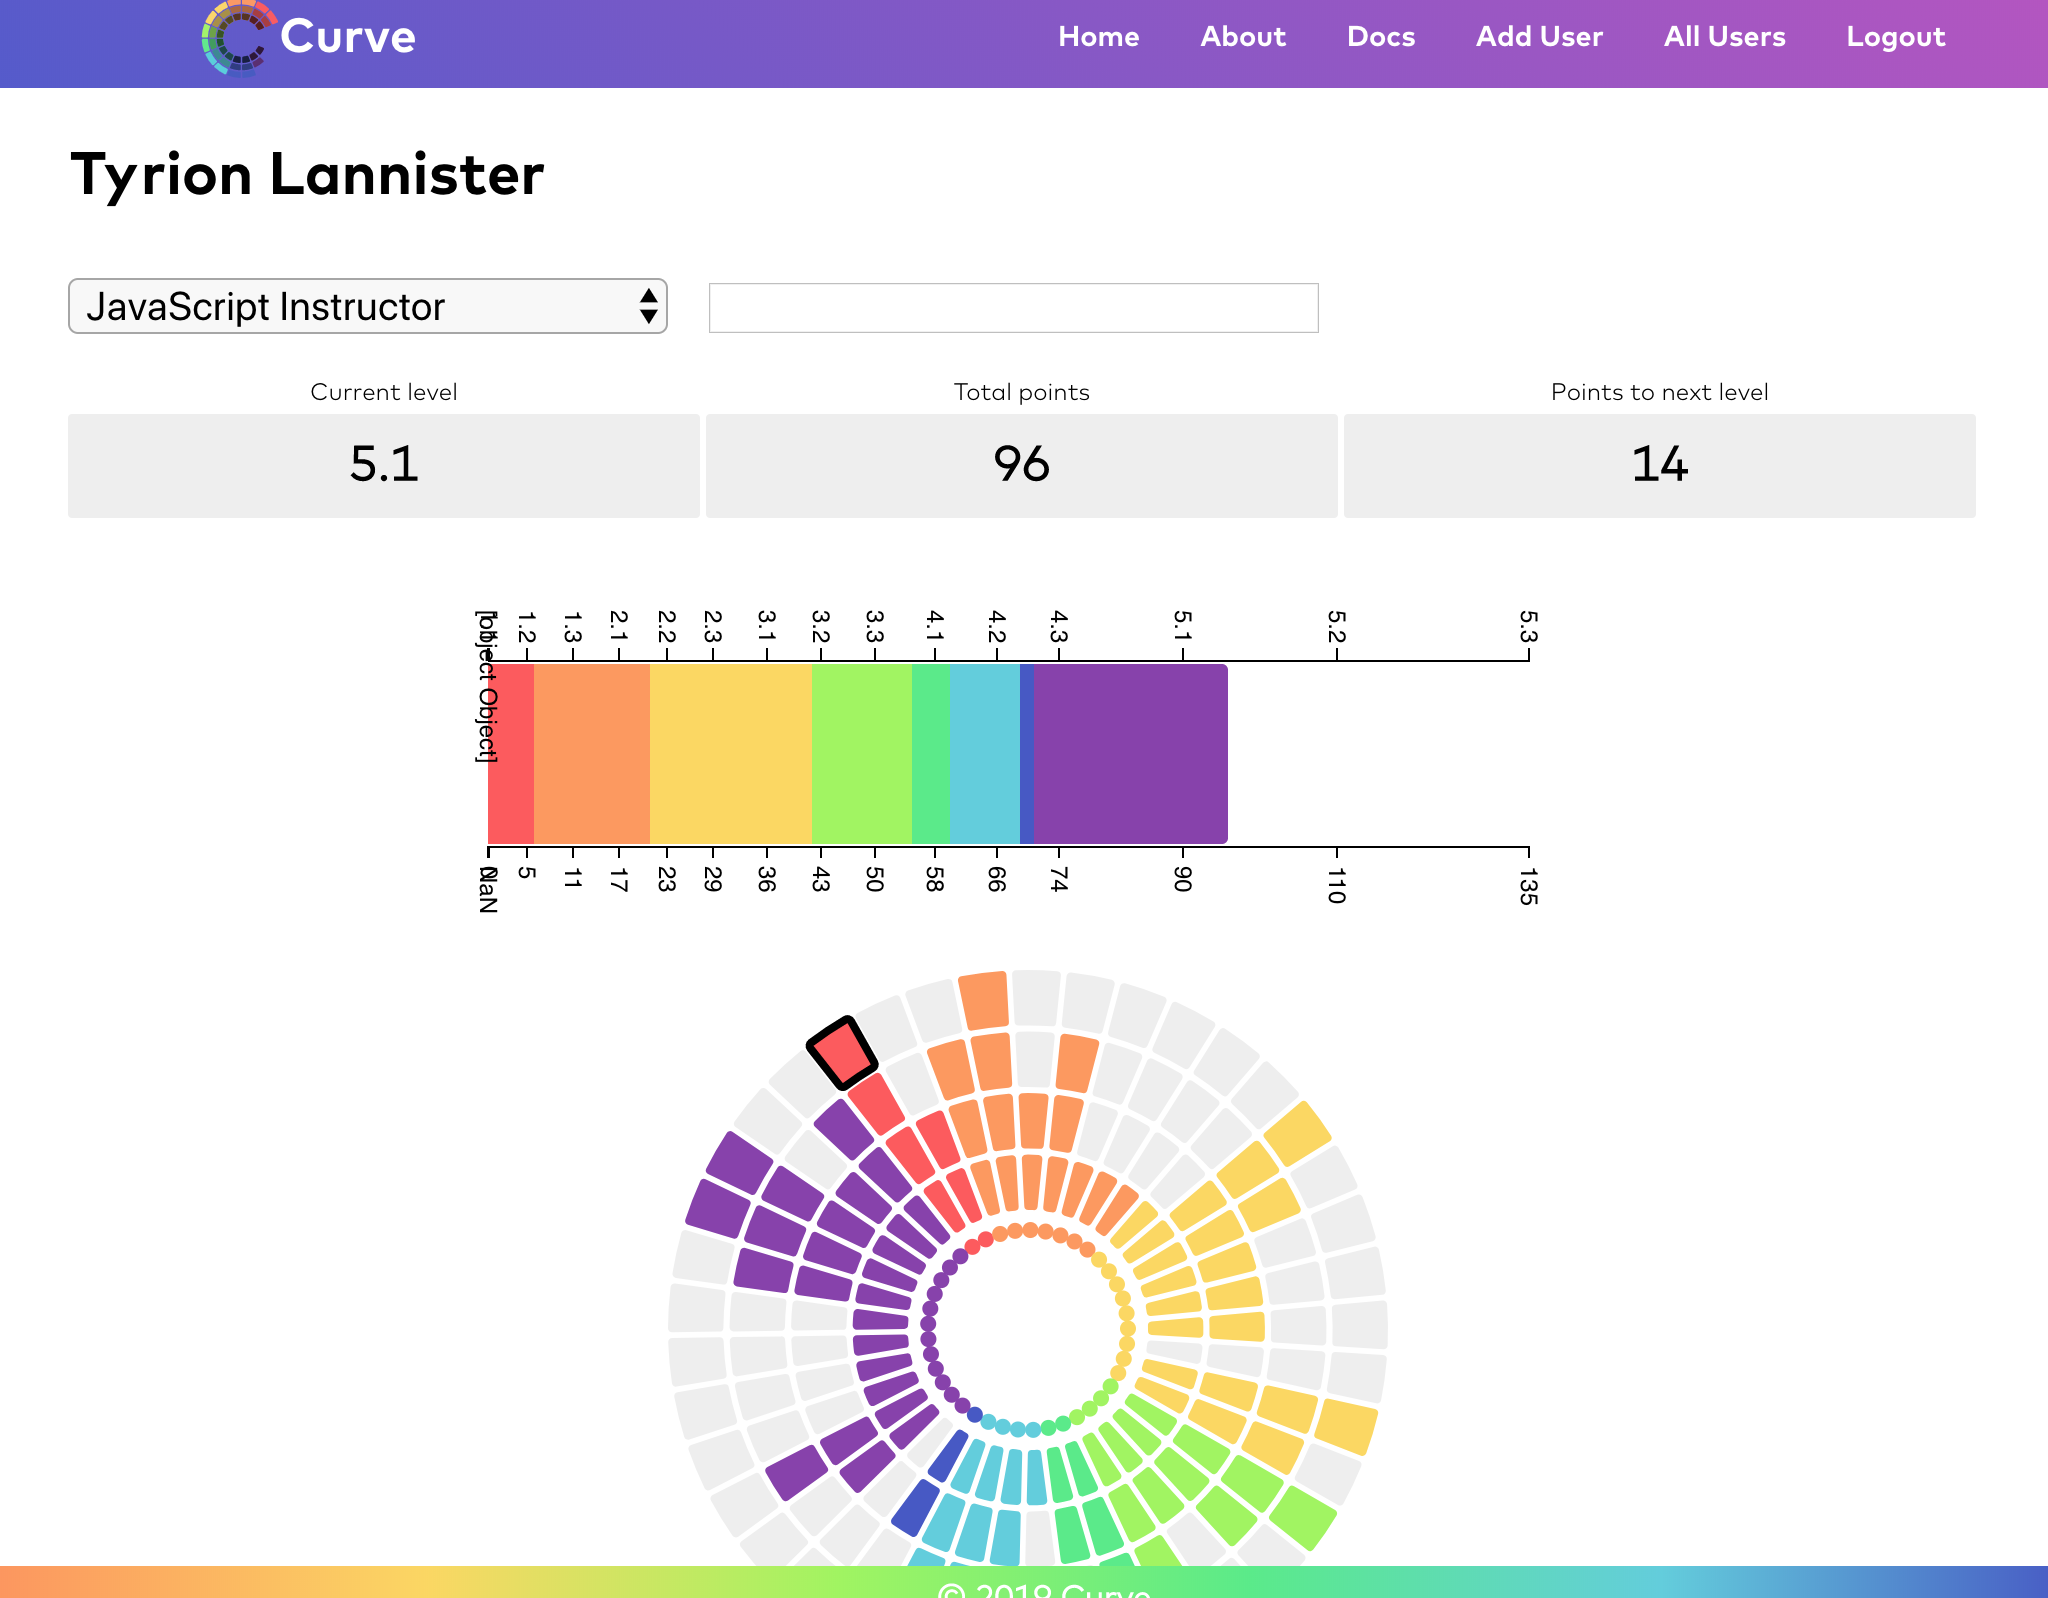Click the orange segment of progress bar

[x=592, y=754]
